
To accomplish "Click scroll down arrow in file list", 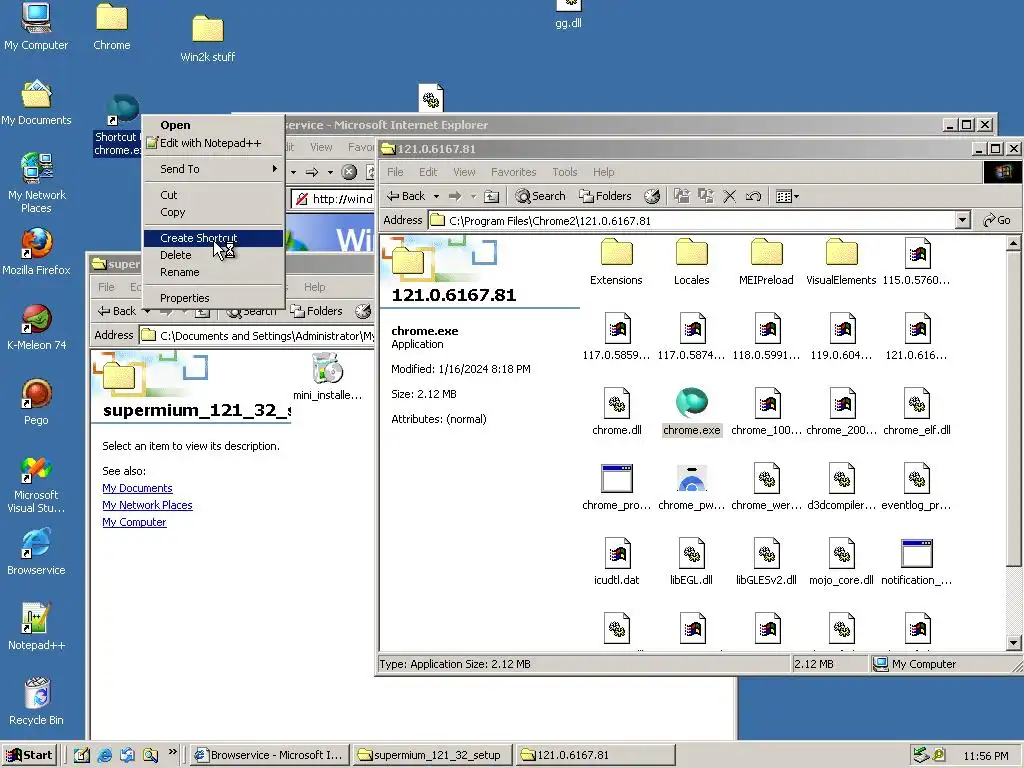I will 1014,643.
